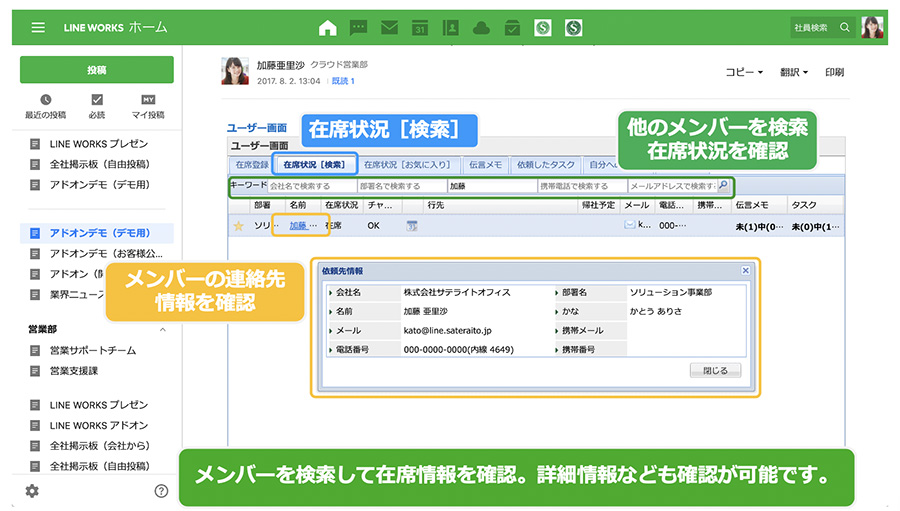The height and width of the screenshot is (511, 900).
Task: Switch to the 在席状況［お気に入り］tab
Action: tap(407, 165)
